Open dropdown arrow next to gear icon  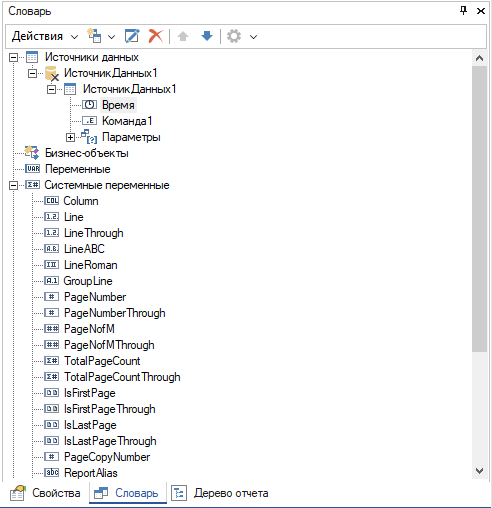[254, 37]
